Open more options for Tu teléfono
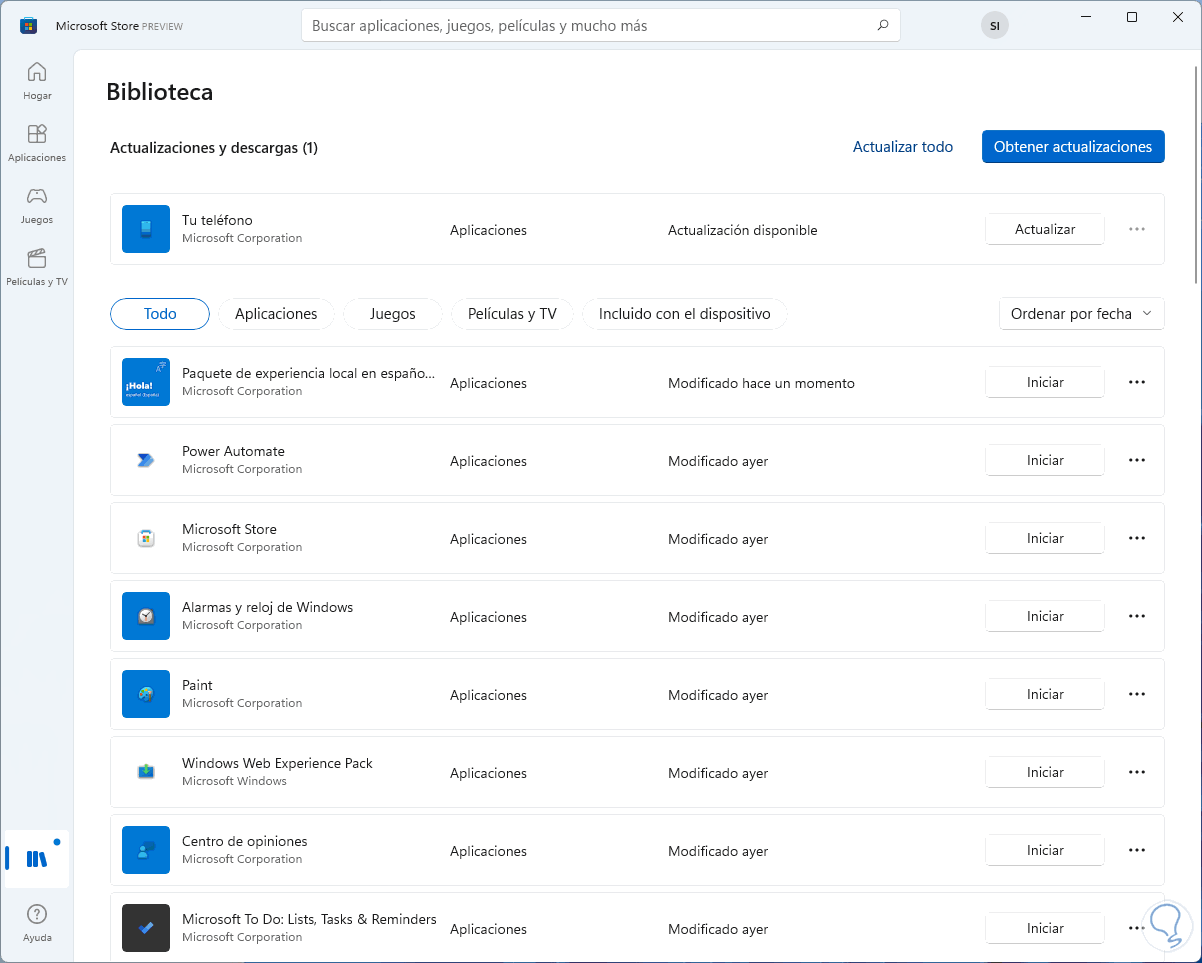 pyautogui.click(x=1136, y=229)
